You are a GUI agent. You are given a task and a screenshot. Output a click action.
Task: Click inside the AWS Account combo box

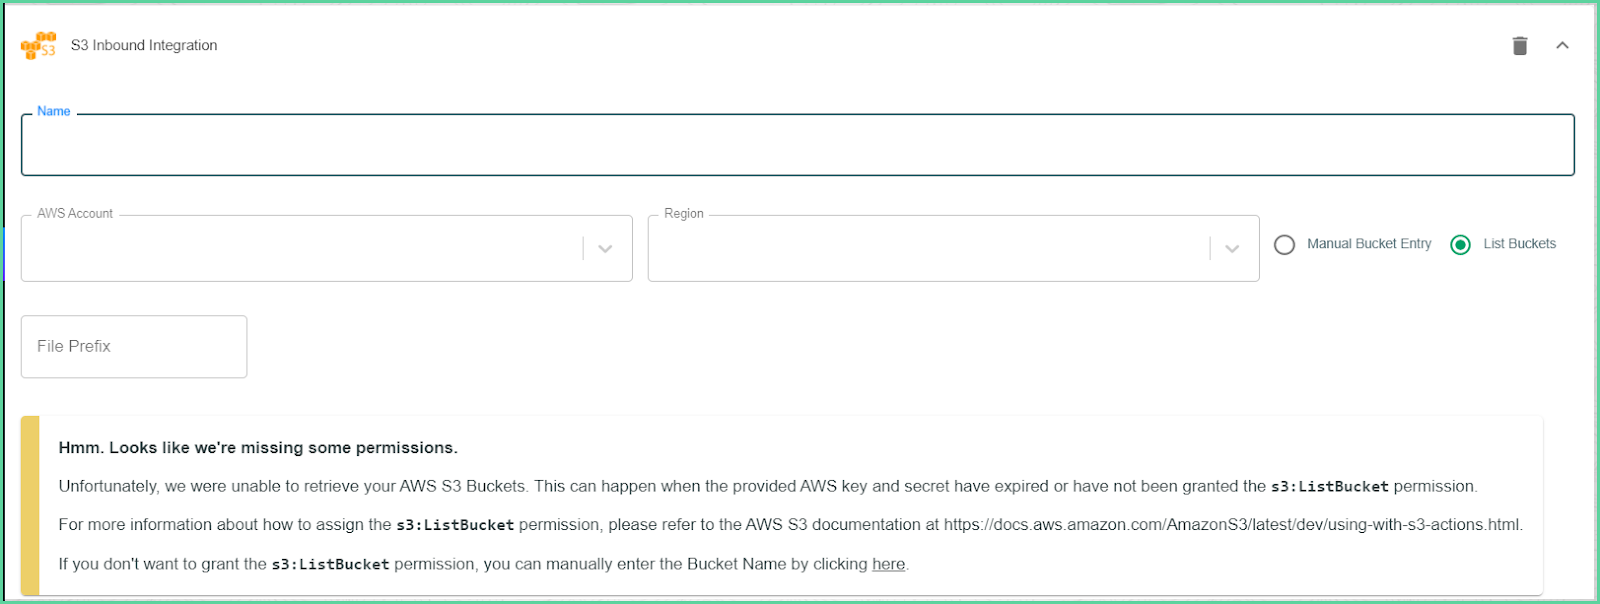click(300, 249)
